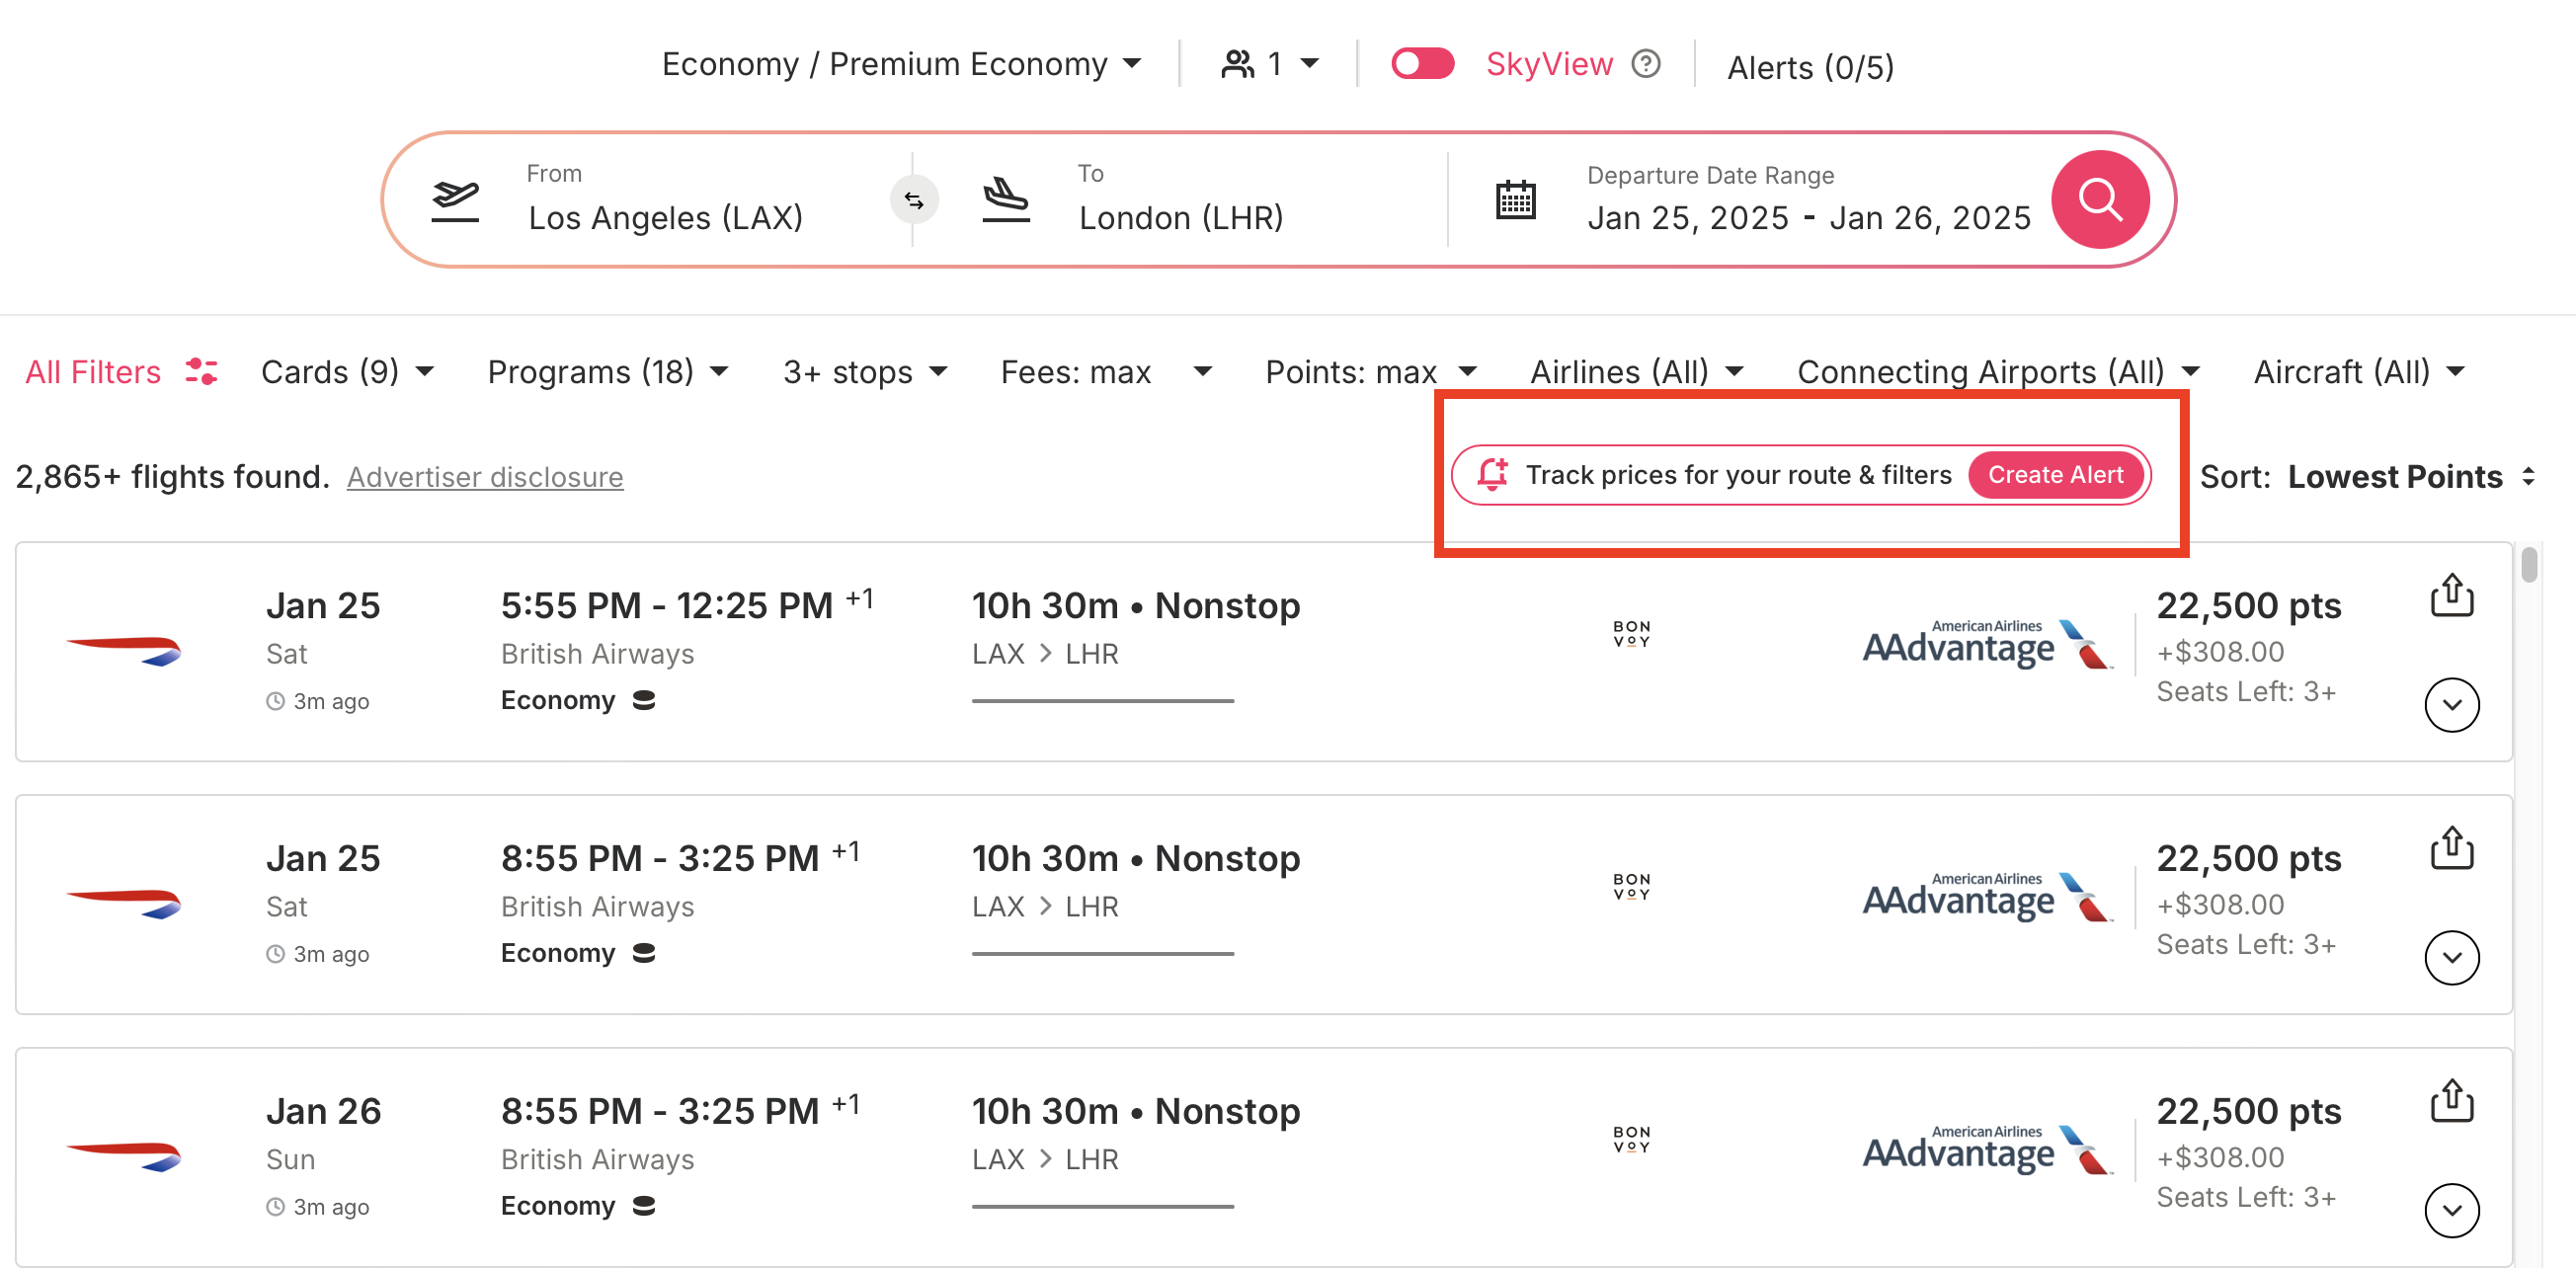Click Economy seat icon on Jan 26 flight
The image size is (2576, 1268).
tap(644, 1206)
